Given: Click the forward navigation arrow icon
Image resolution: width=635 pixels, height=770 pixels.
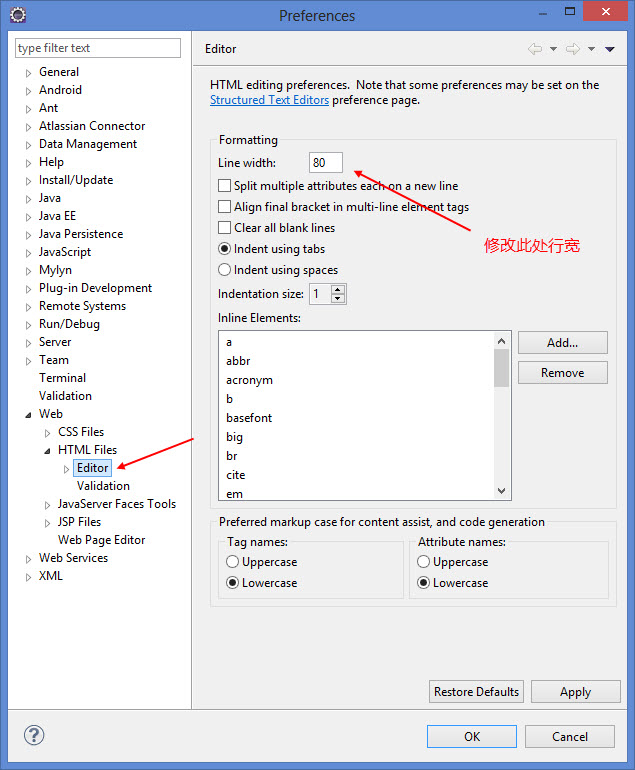Looking at the screenshot, I should [x=573, y=49].
